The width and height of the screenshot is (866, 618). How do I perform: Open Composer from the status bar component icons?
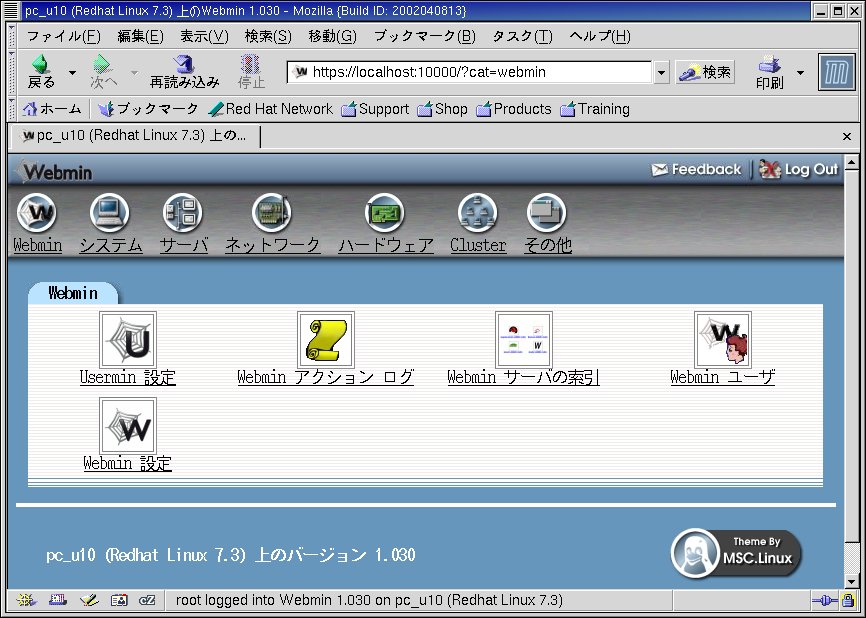88,600
